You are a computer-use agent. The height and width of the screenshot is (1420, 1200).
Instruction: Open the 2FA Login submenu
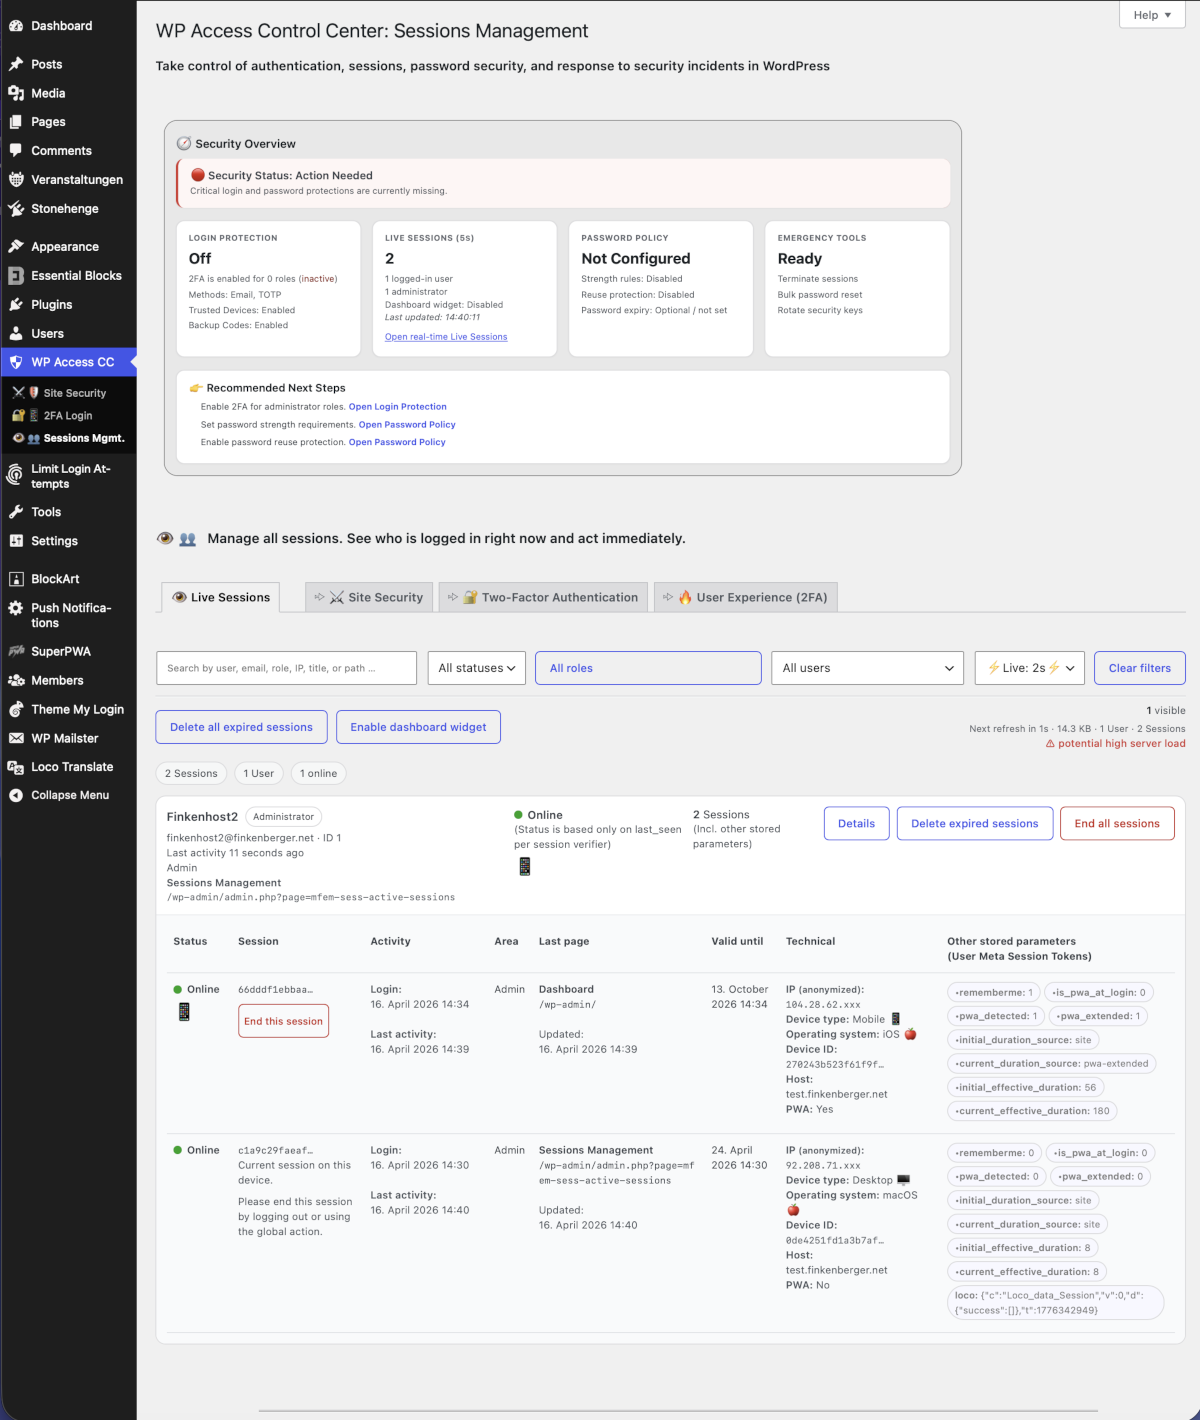coord(68,415)
